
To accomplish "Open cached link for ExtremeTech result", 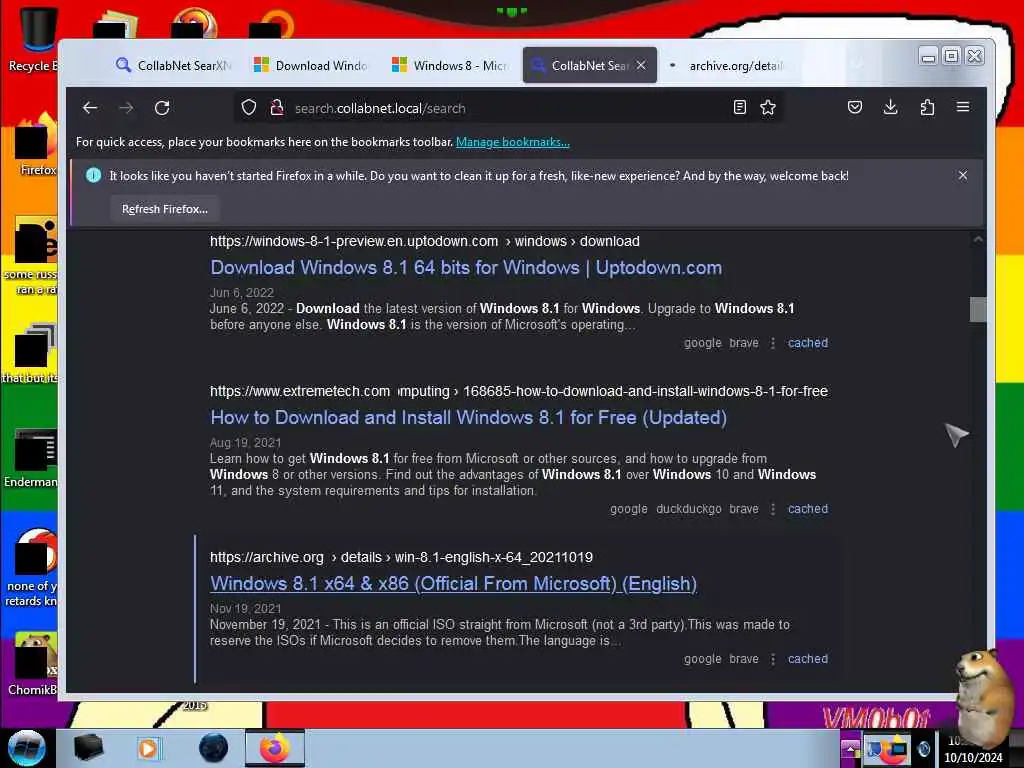I will pos(808,509).
